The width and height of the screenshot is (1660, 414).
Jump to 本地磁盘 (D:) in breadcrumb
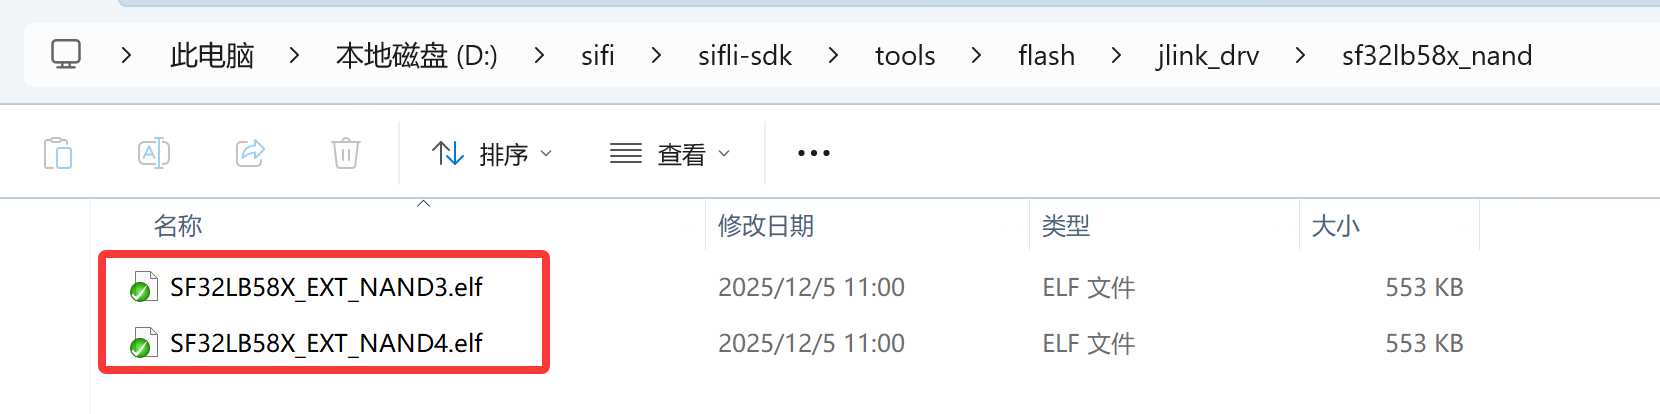[x=416, y=56]
